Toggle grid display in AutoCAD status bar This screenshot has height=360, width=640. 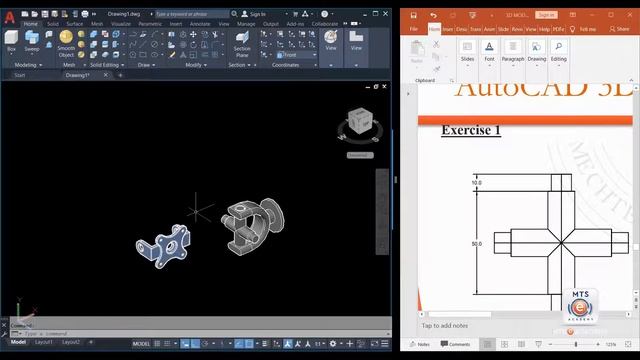[157, 344]
